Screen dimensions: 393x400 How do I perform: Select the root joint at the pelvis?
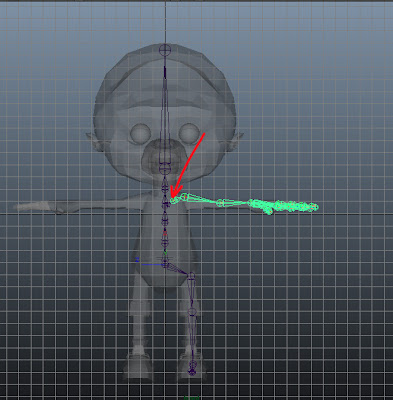(x=165, y=265)
